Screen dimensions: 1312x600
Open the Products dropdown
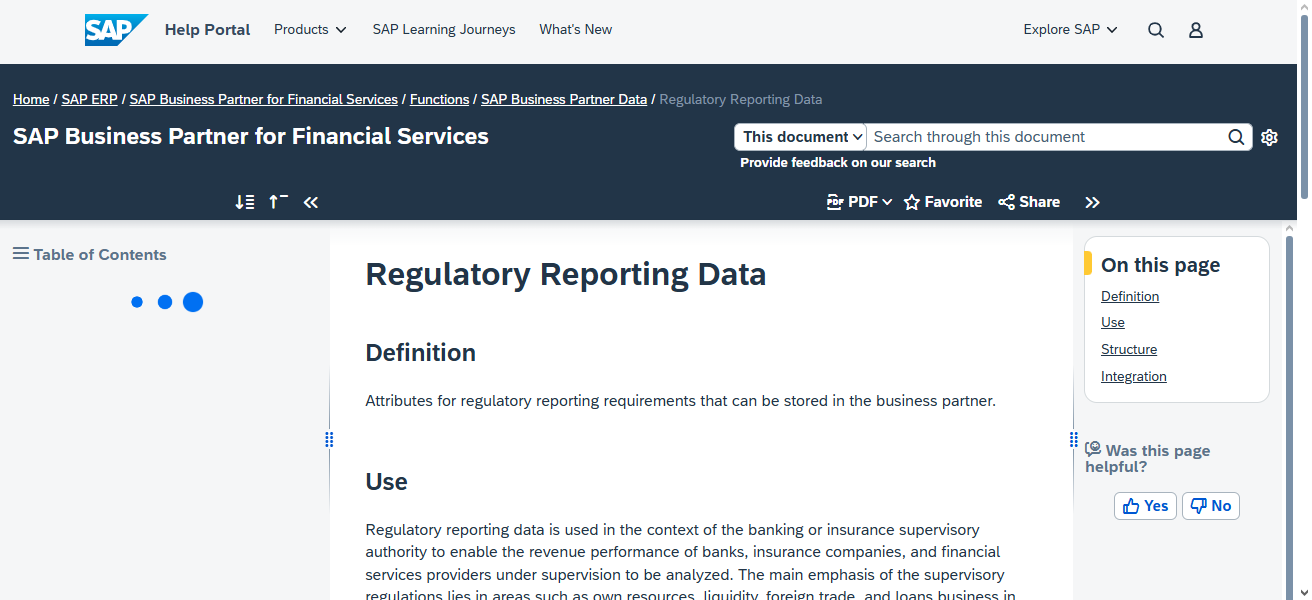tap(310, 29)
